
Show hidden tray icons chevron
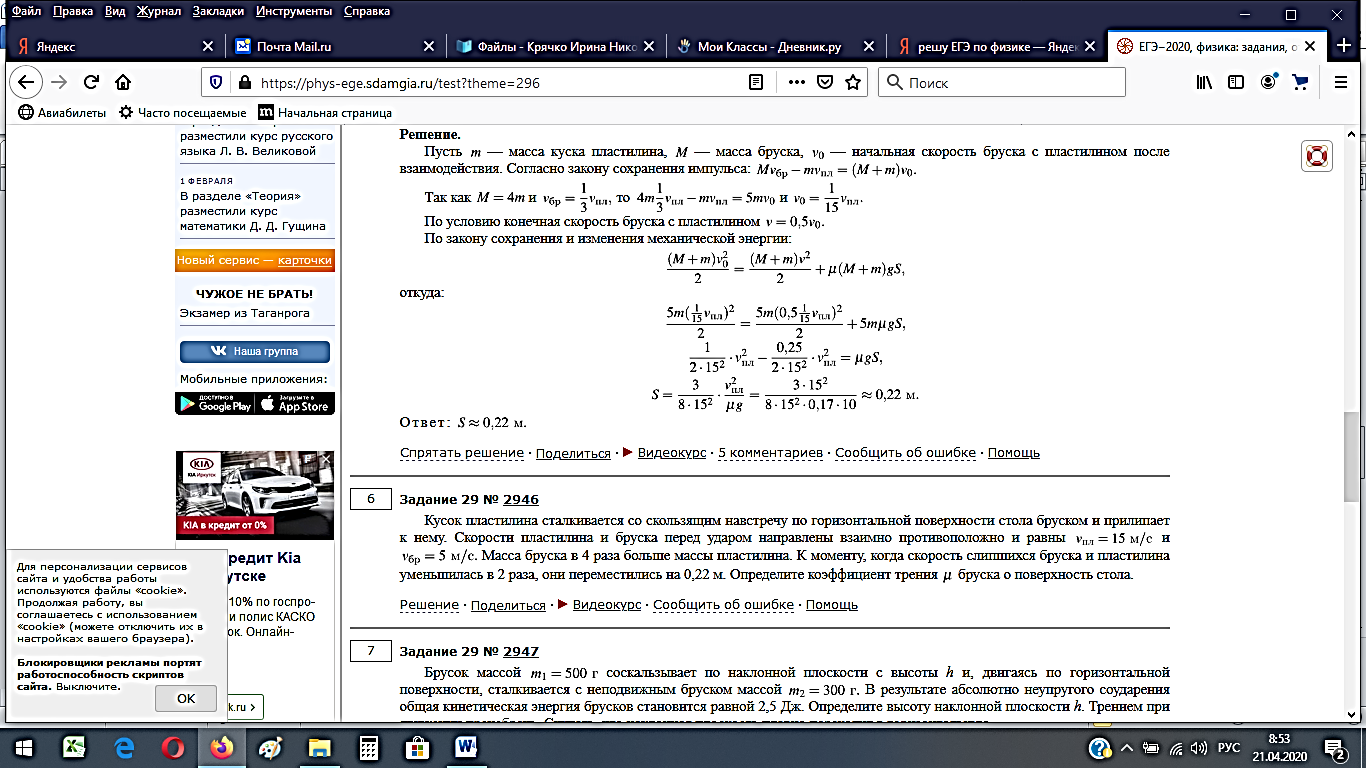pos(1127,747)
